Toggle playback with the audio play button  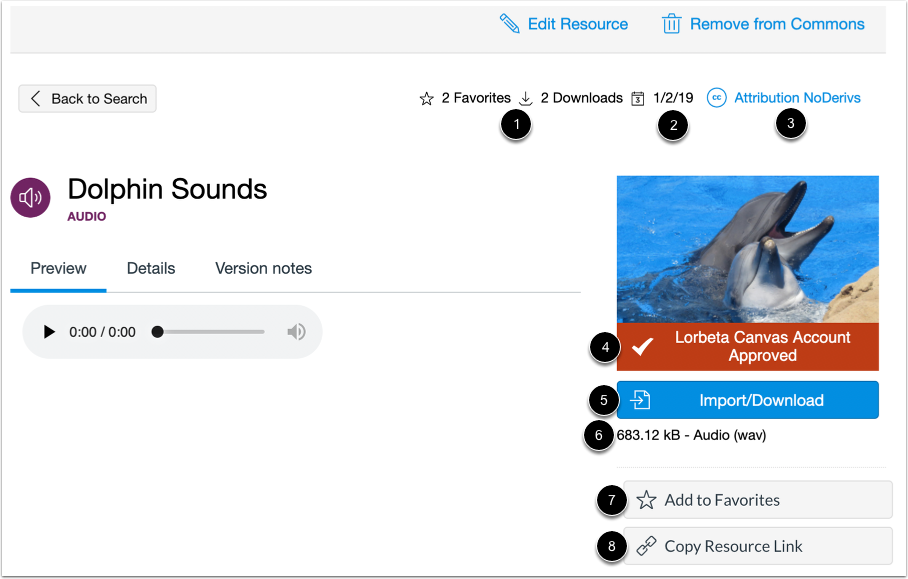(48, 331)
